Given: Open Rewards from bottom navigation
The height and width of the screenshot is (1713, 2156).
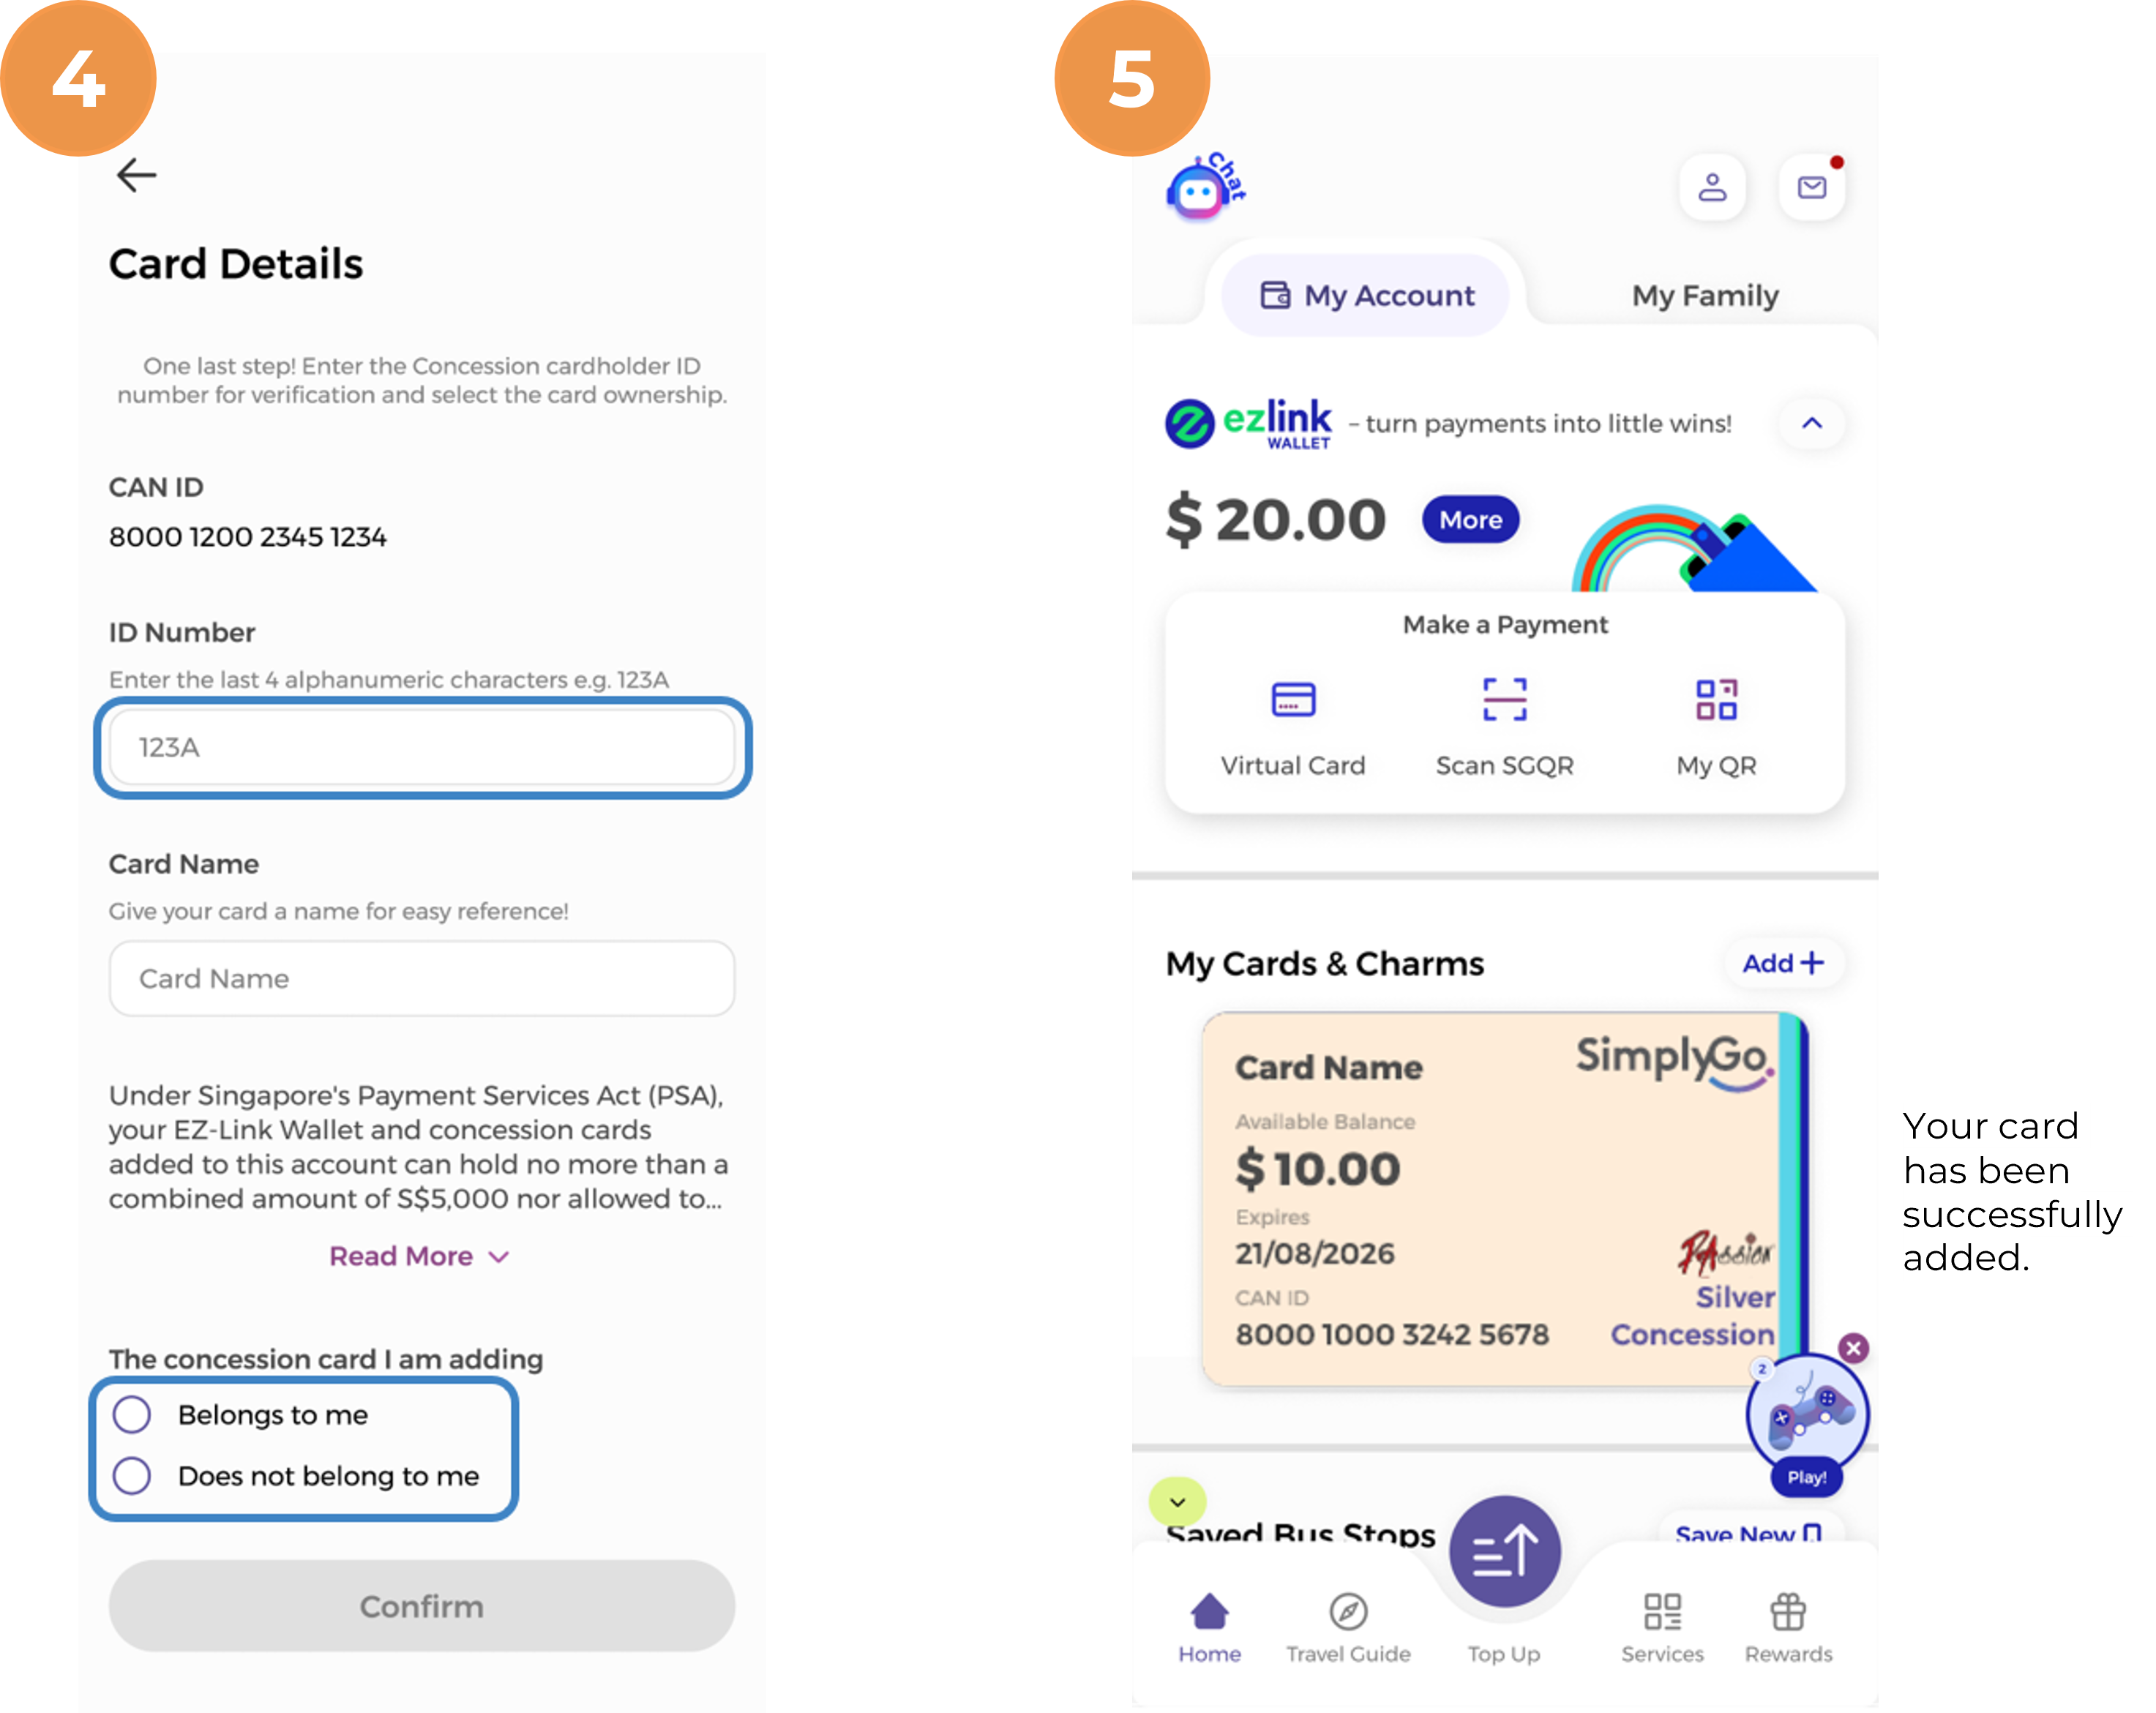Looking at the screenshot, I should 1787,1625.
